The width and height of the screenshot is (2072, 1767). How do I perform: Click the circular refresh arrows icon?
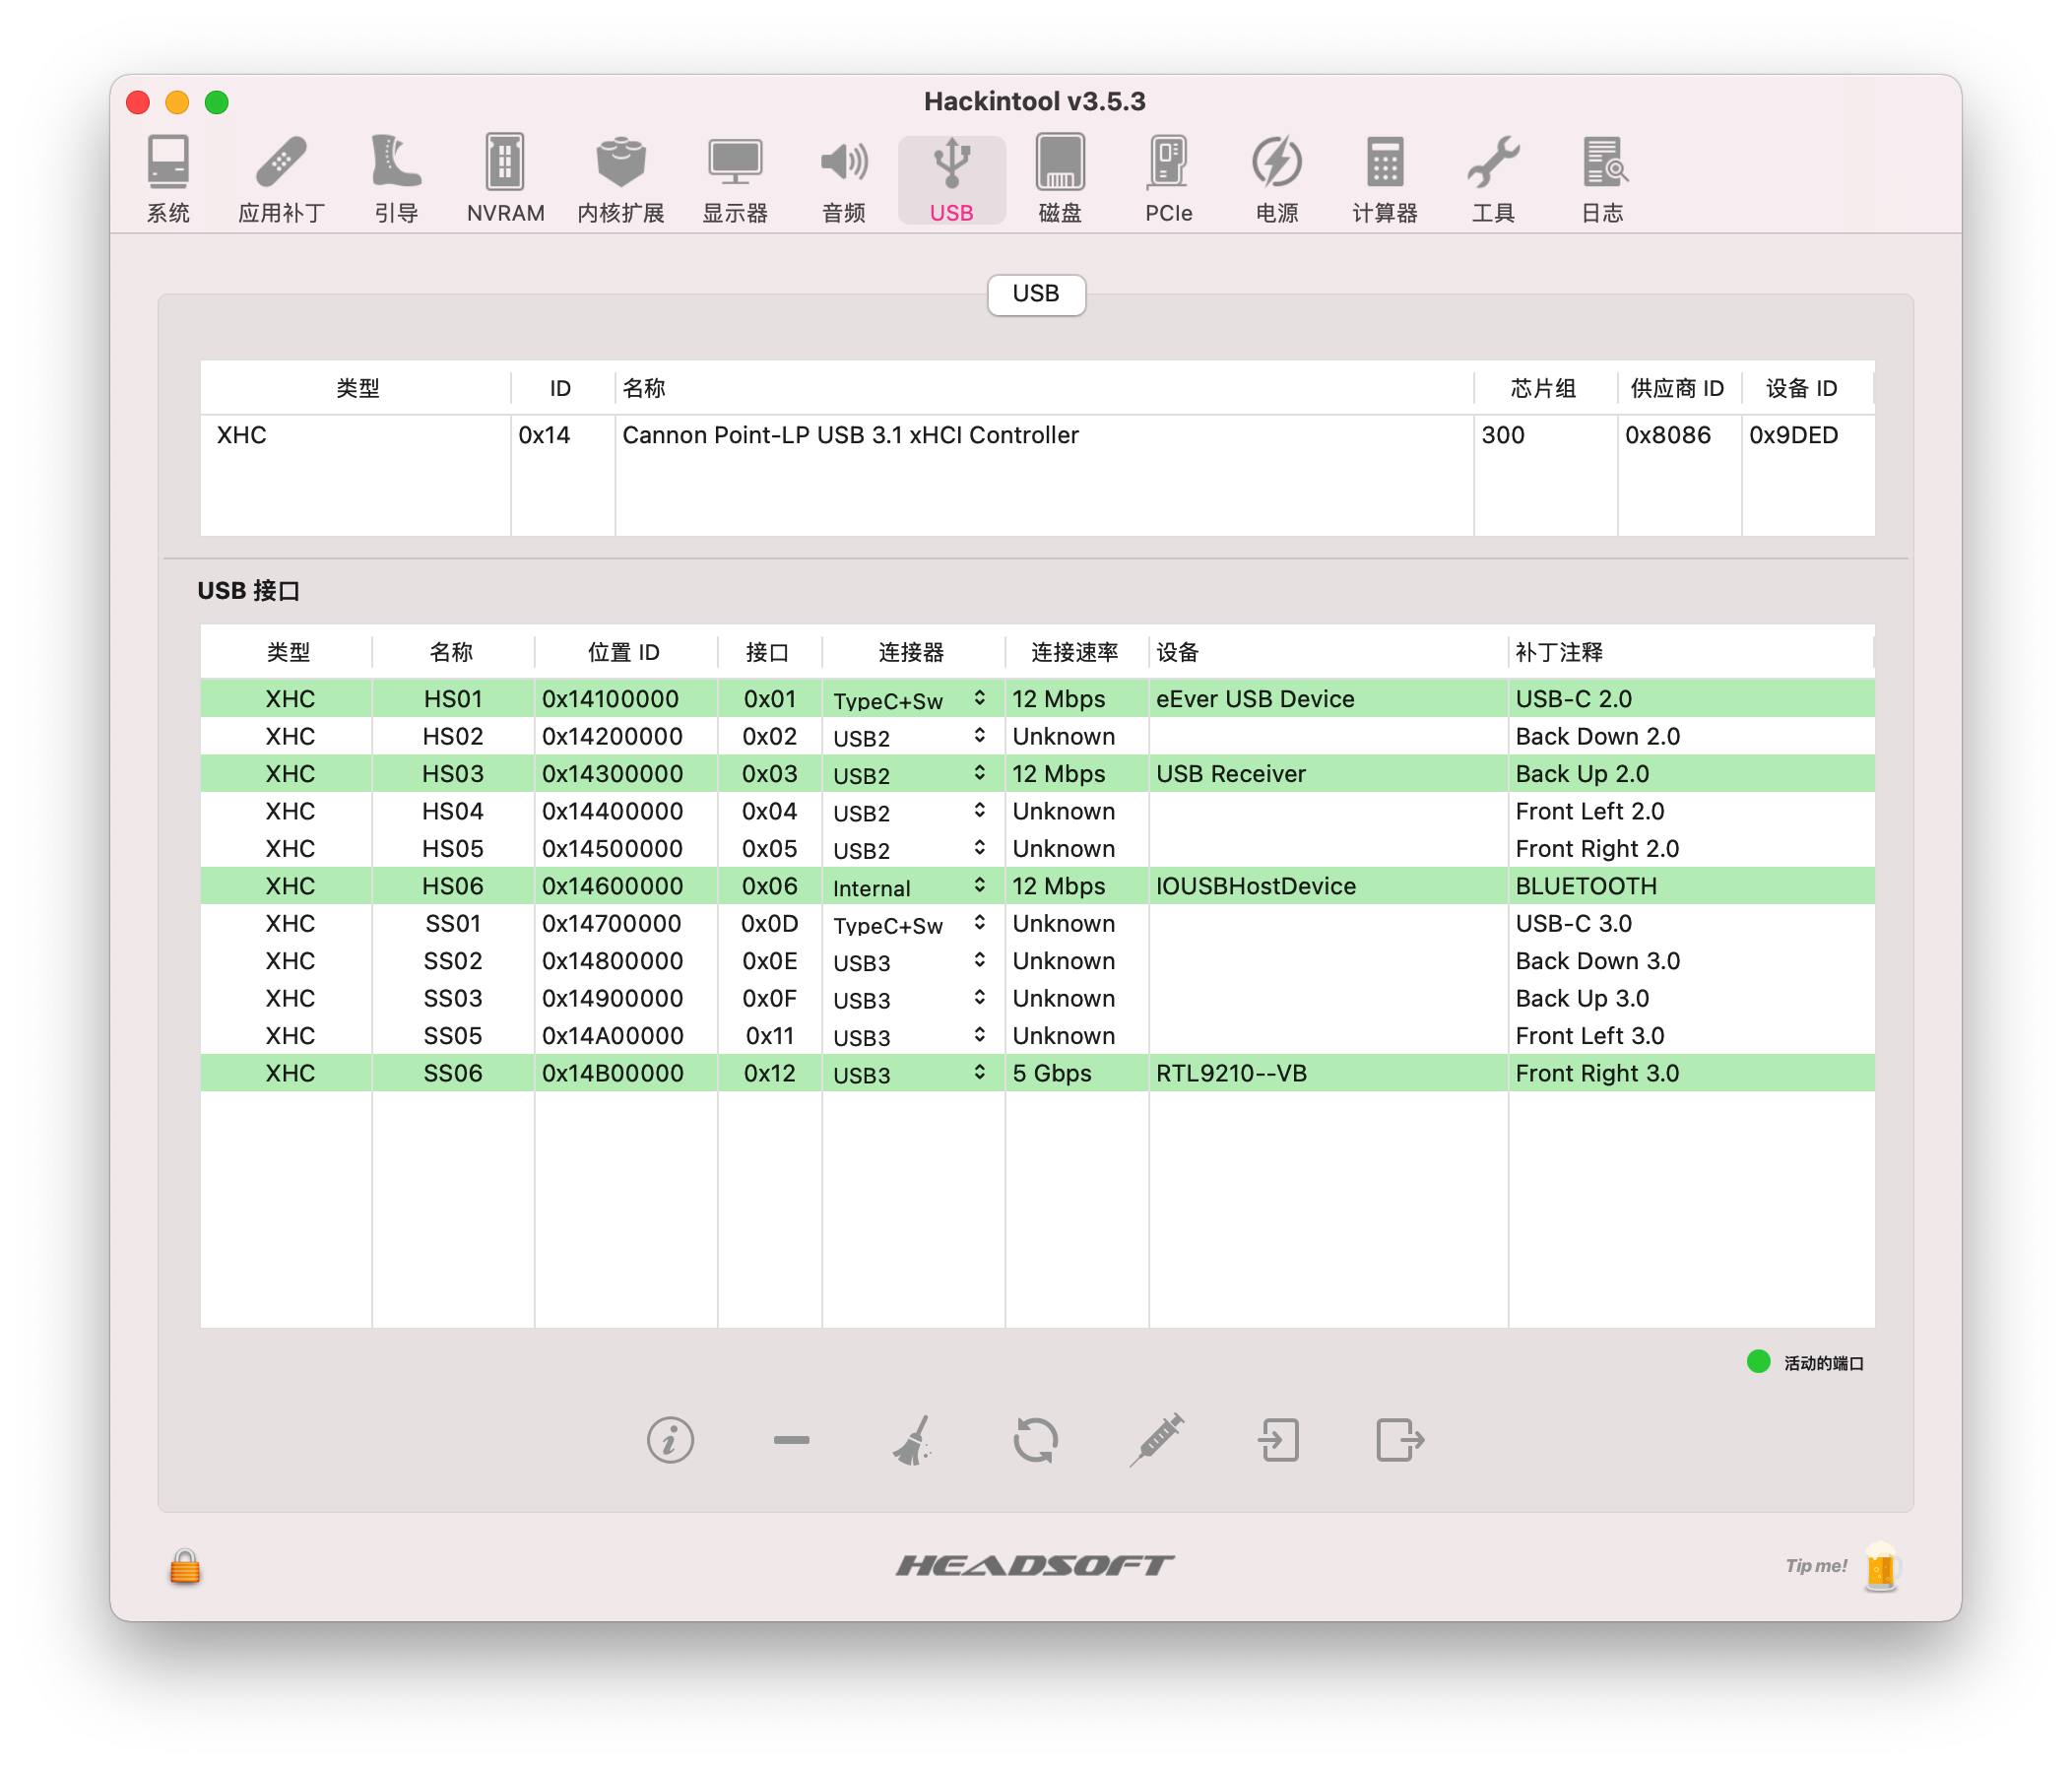[x=1035, y=1440]
